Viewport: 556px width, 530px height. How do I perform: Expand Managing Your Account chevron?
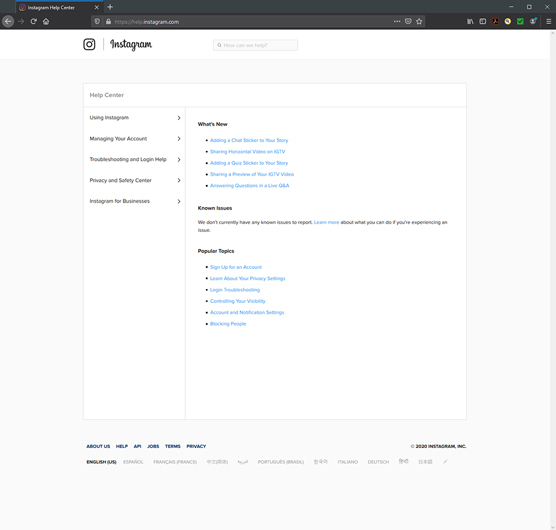[179, 139]
